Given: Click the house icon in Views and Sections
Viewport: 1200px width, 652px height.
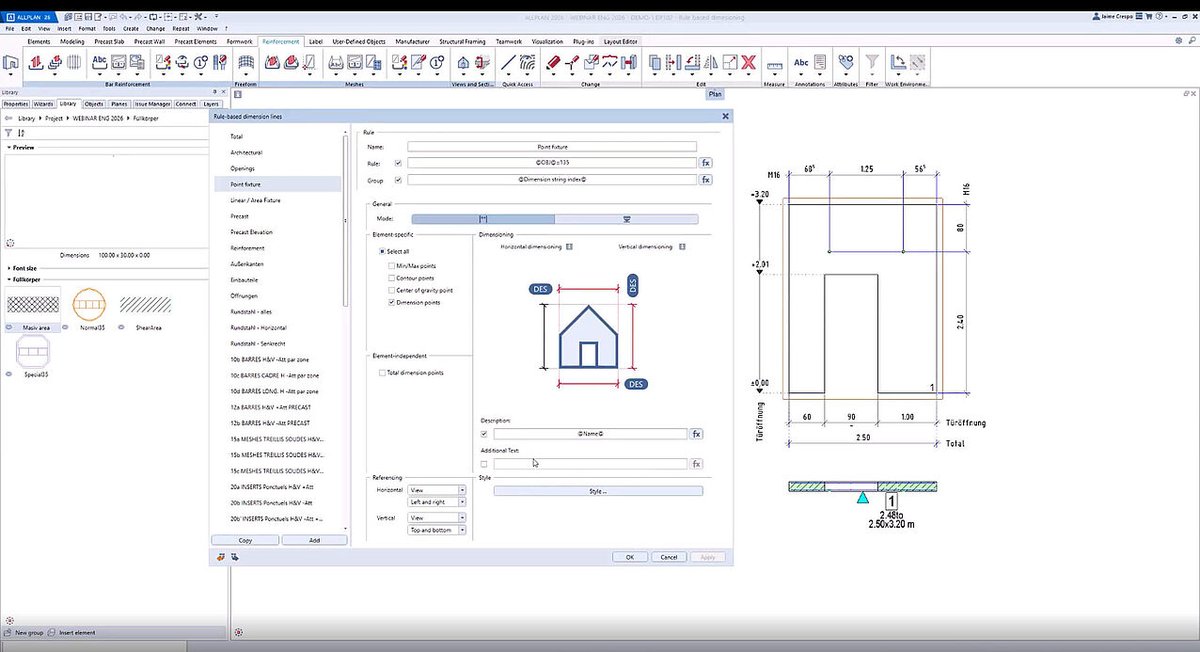Looking at the screenshot, I should click(463, 63).
